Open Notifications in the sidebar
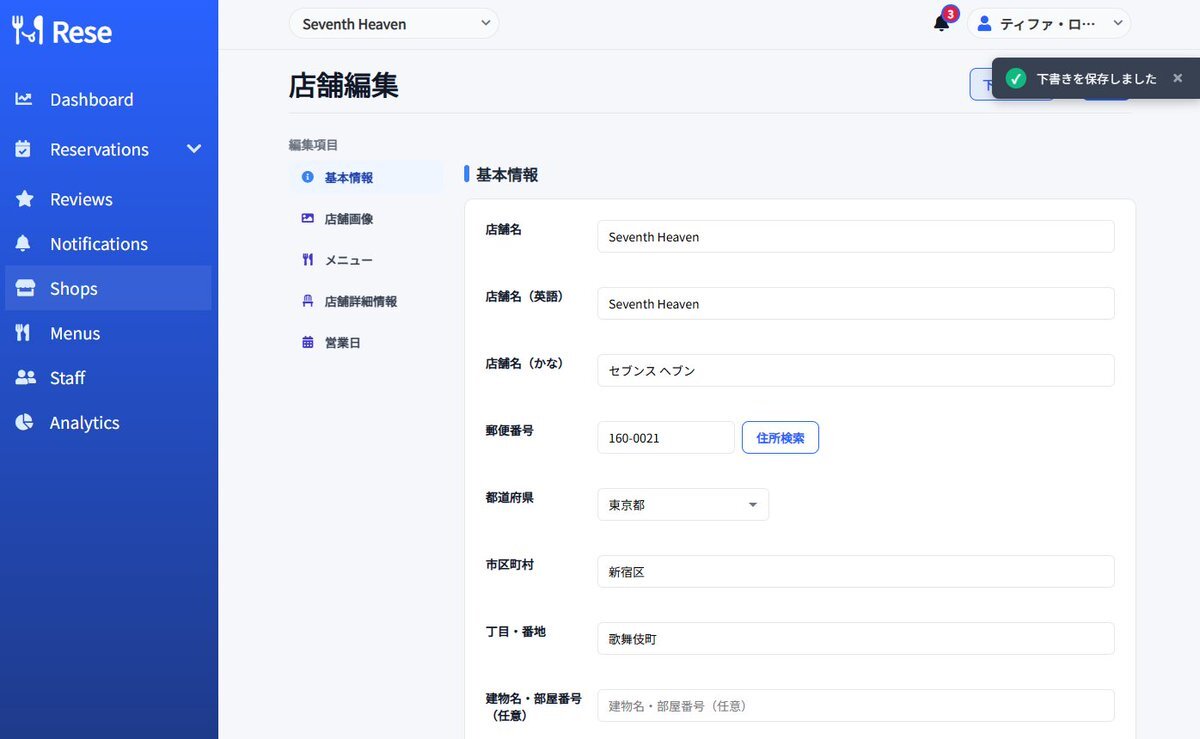The height and width of the screenshot is (739, 1200). [x=98, y=244]
